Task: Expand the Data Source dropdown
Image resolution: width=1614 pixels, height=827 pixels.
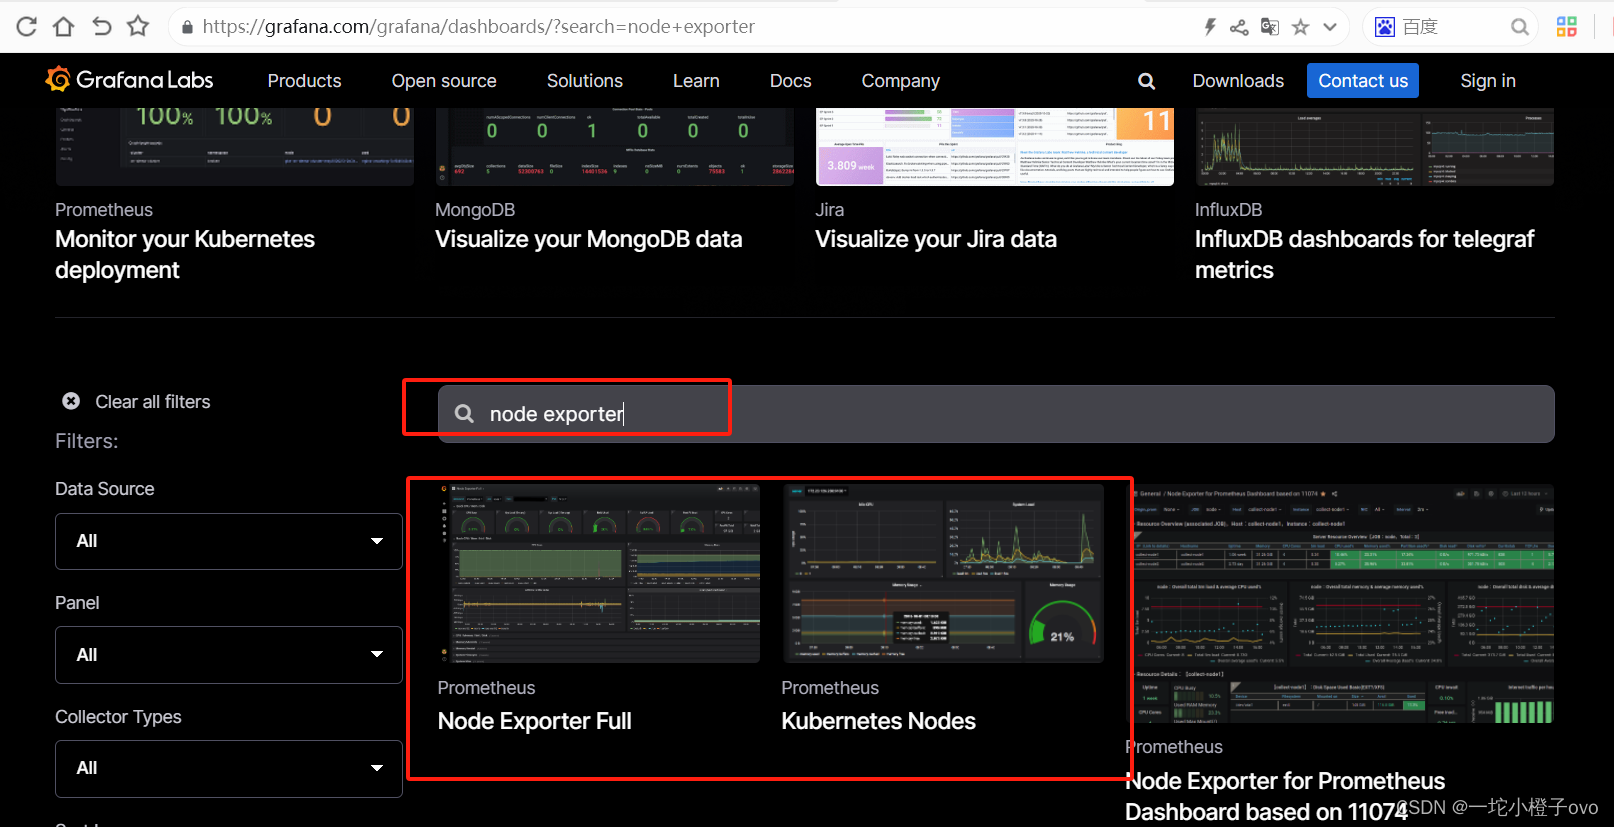Action: tap(229, 541)
